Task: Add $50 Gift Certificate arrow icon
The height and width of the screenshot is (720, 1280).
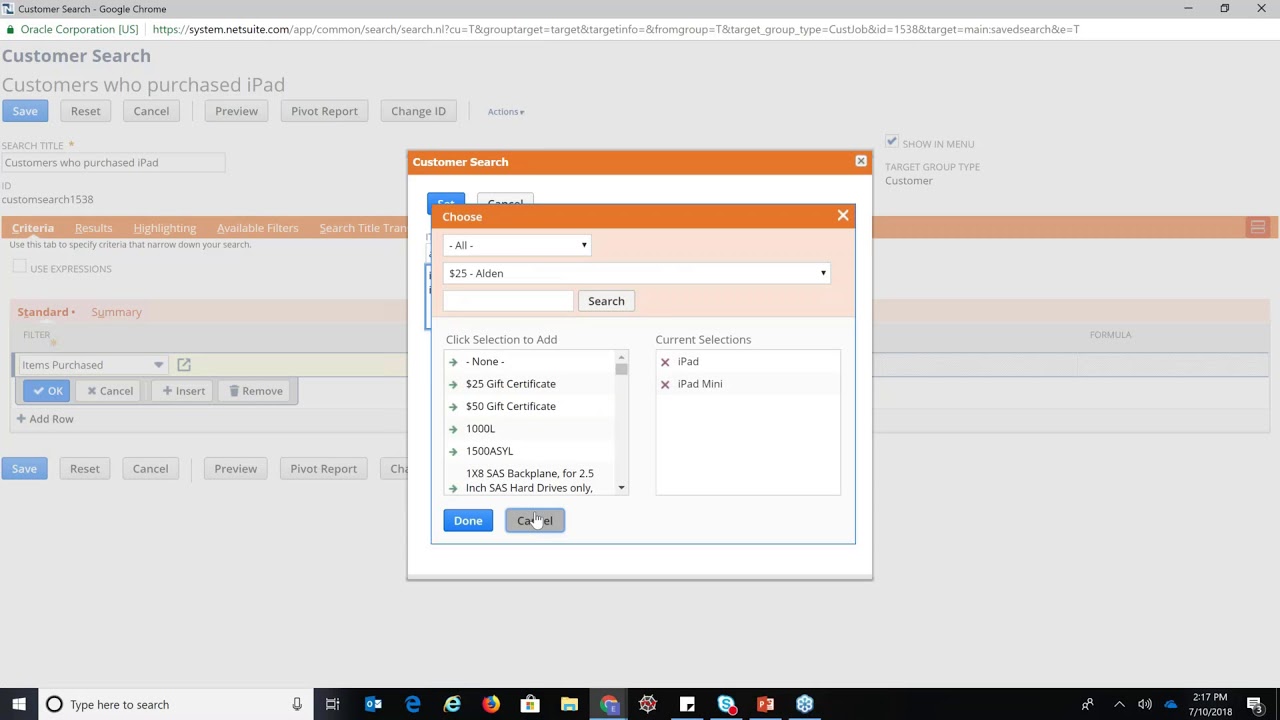Action: pyautogui.click(x=453, y=406)
